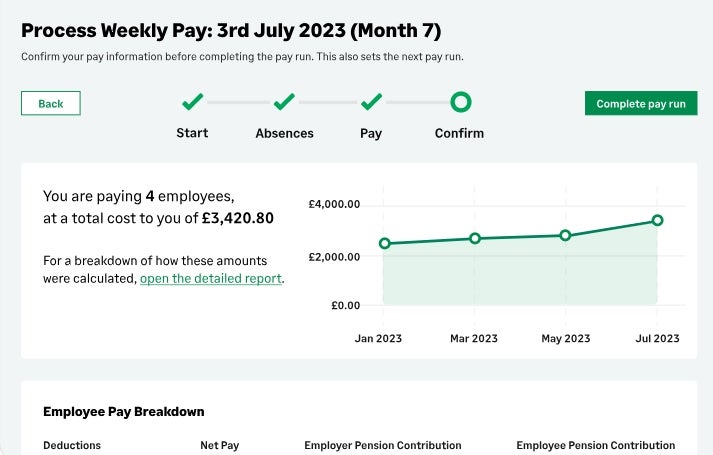Jump to the Start step label
The image size is (713, 455).
coord(192,133)
